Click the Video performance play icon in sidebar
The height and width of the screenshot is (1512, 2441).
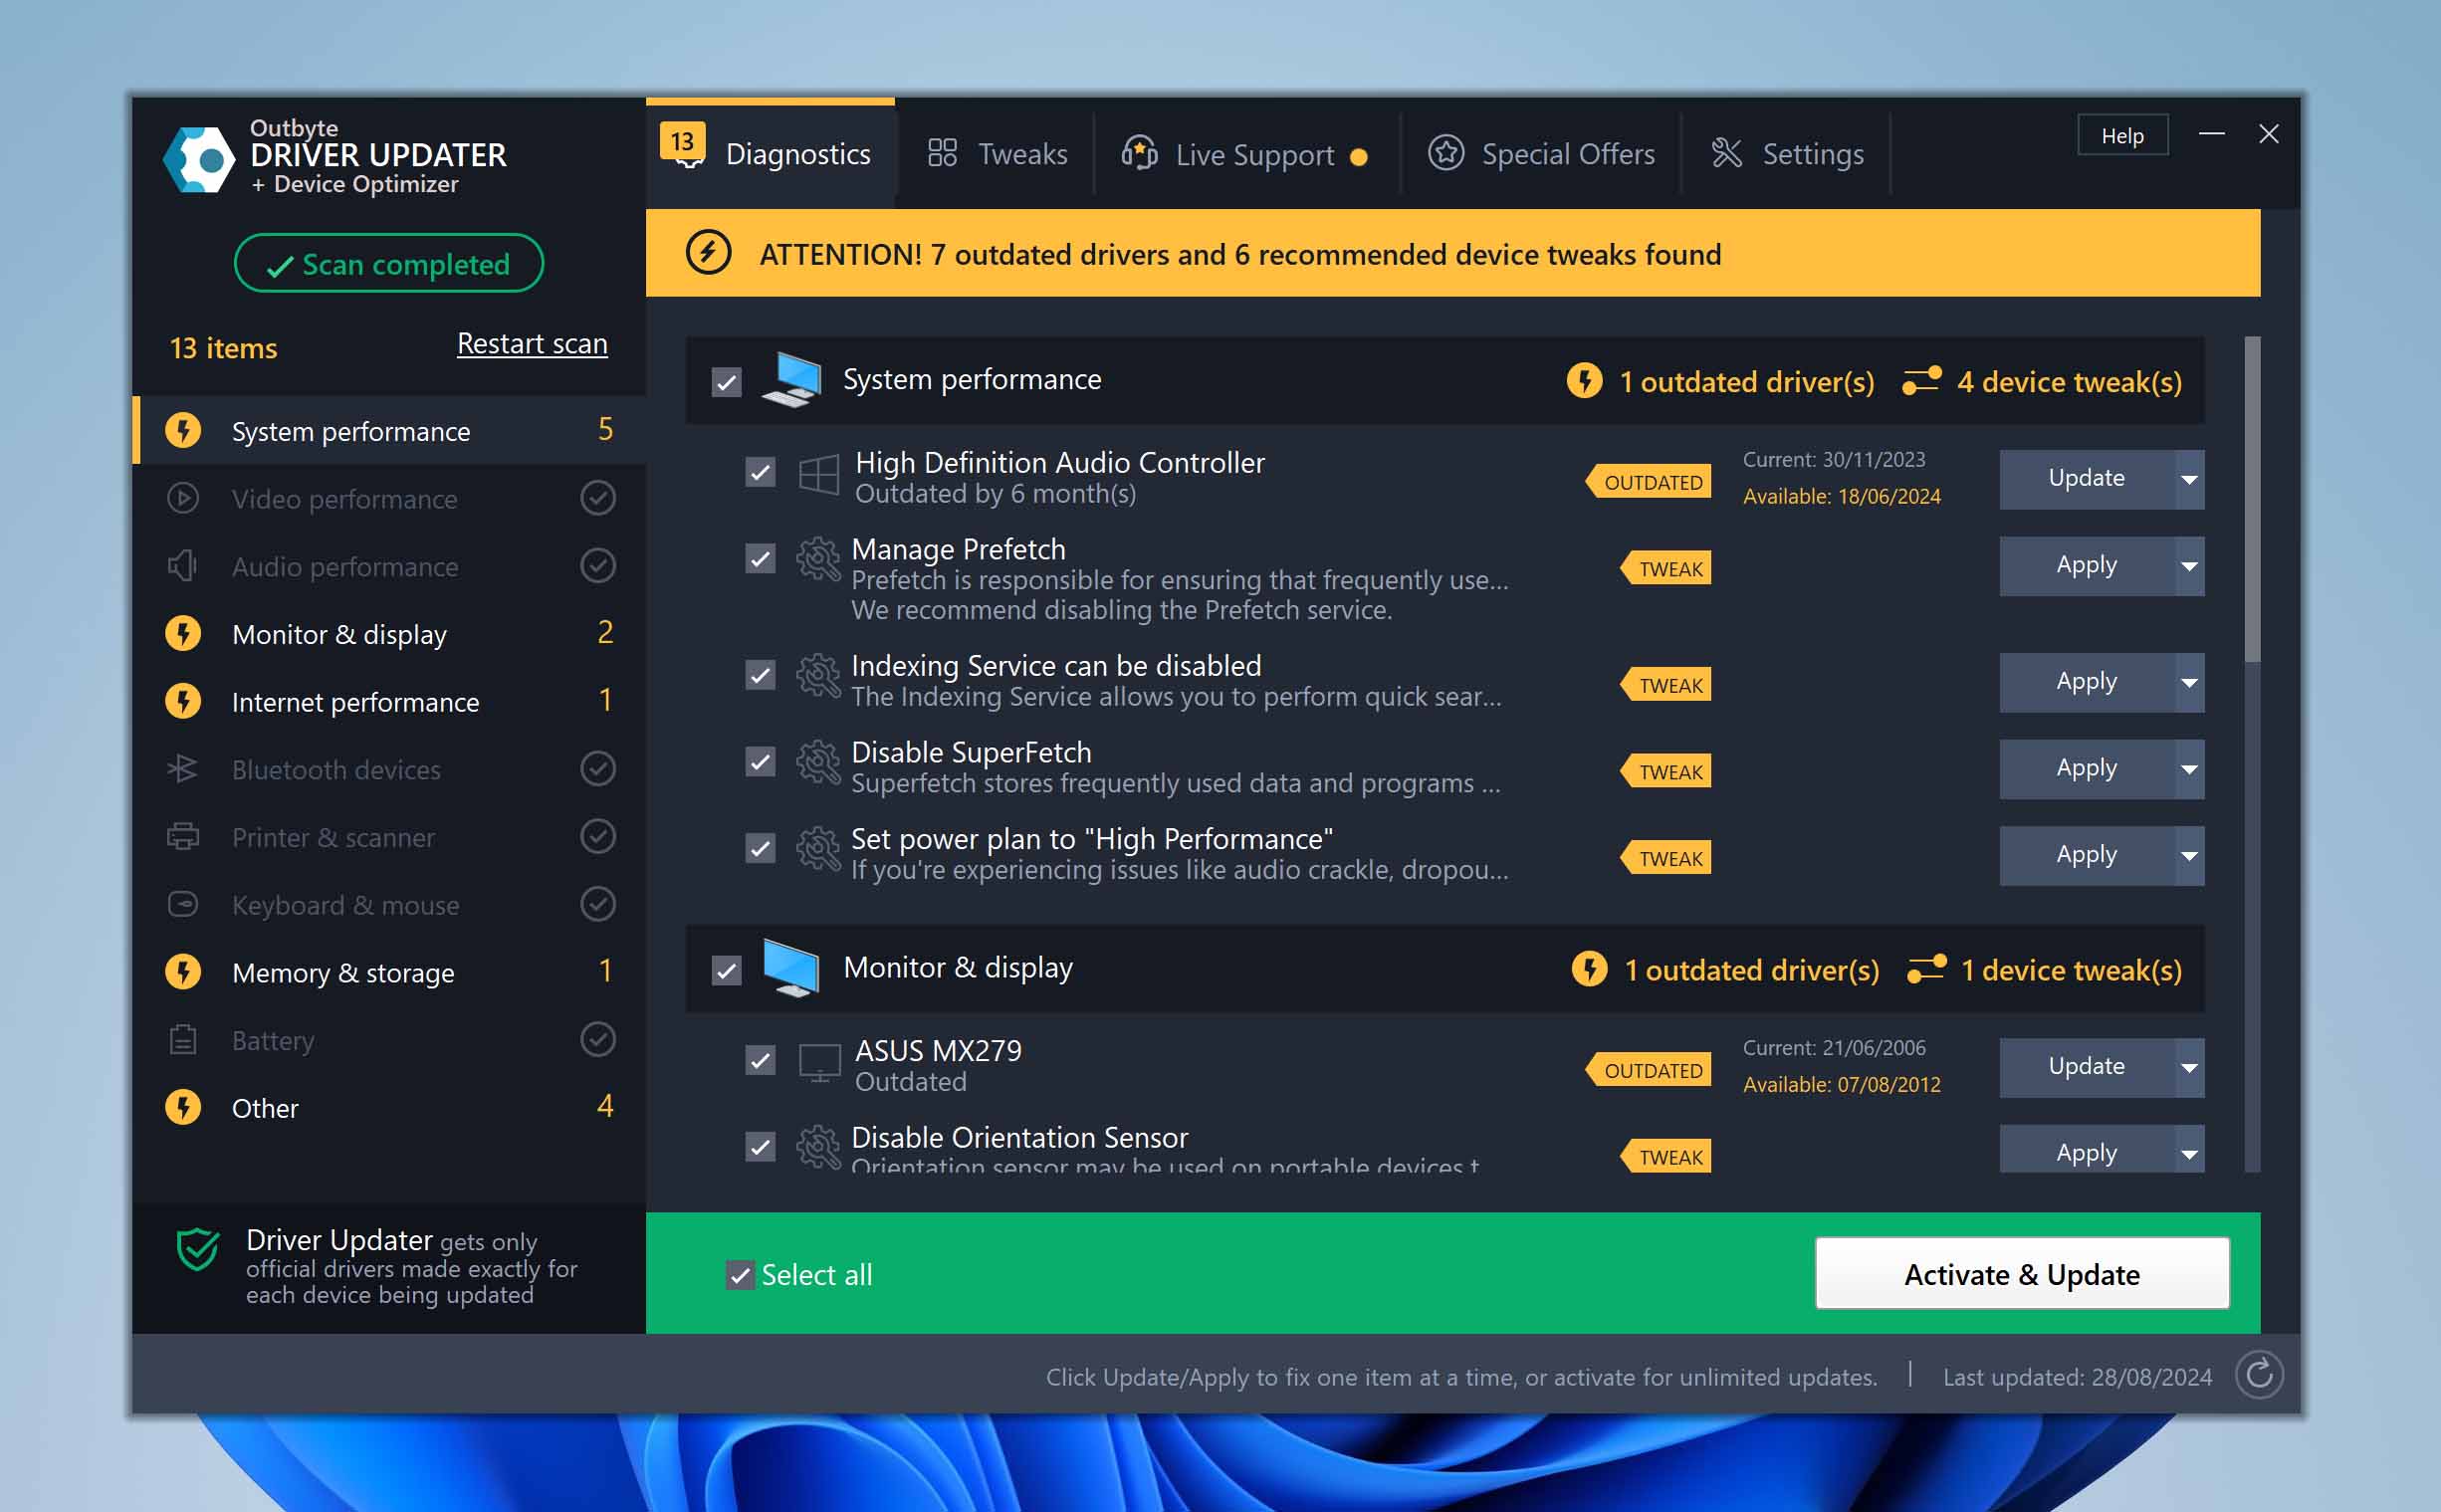(182, 498)
